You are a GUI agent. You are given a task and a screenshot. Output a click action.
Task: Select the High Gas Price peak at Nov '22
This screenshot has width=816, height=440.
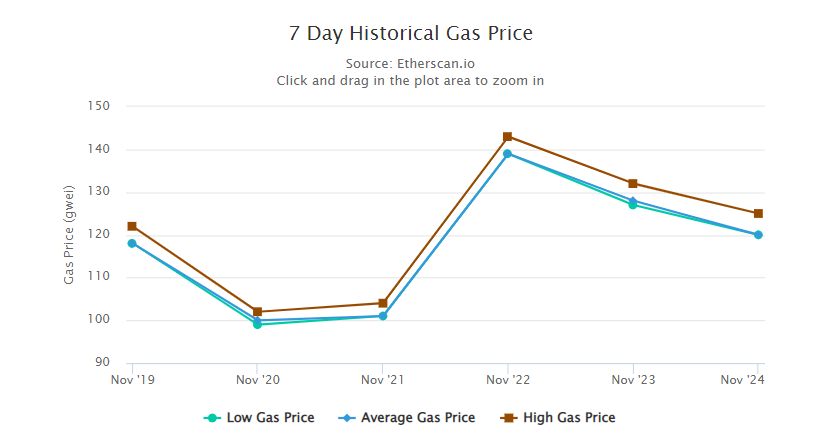coord(508,136)
